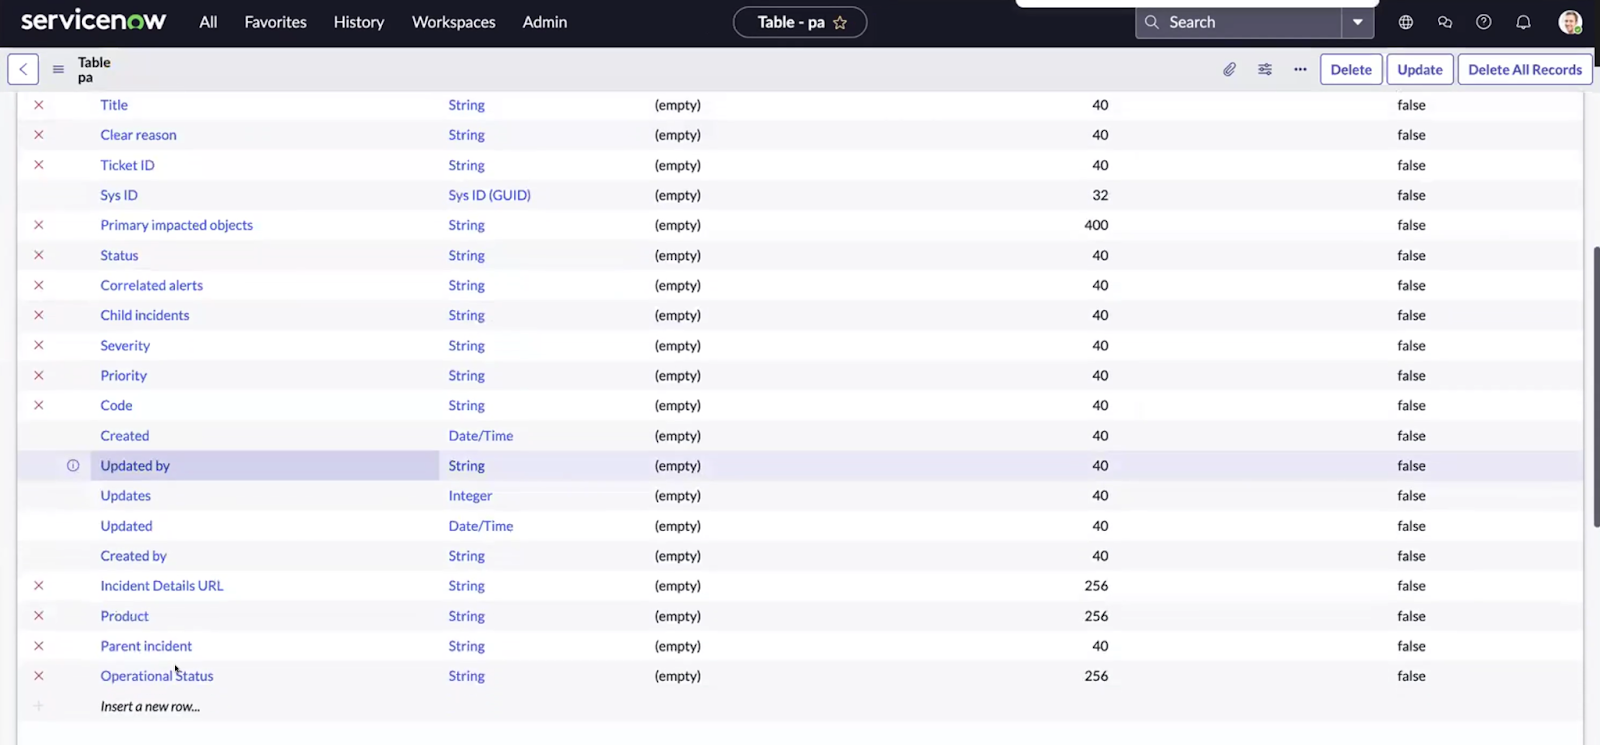This screenshot has width=1600, height=745.
Task: Open the Parent incident column link
Action: 146,646
